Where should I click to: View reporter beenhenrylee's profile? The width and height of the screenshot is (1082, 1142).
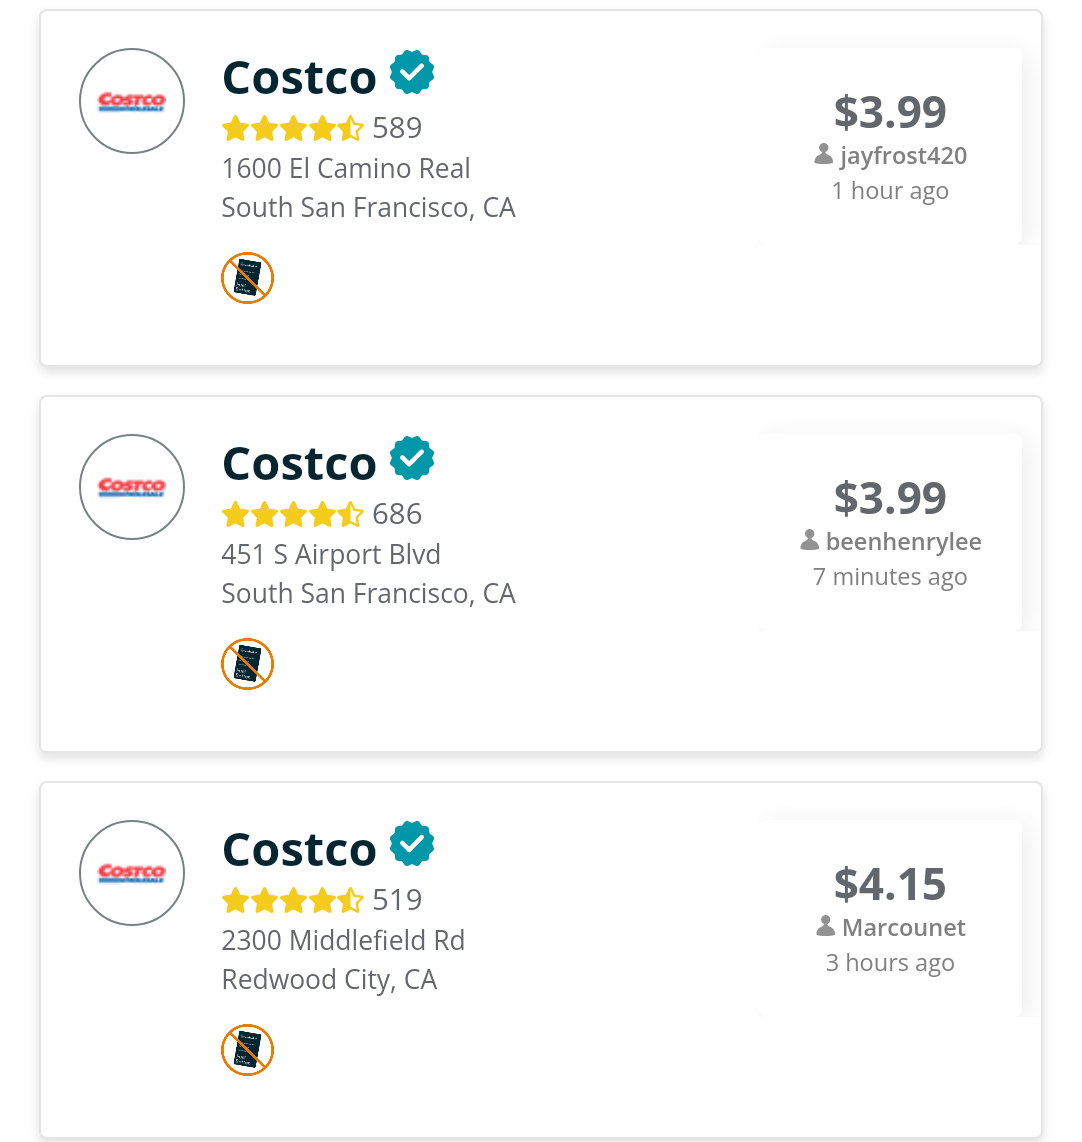click(902, 542)
